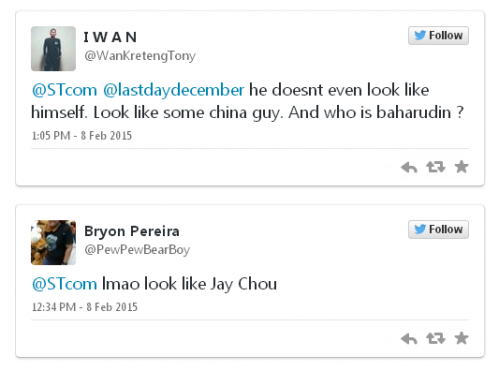Click the I W A N display name
Screen dimensions: 499x371
[x=110, y=37]
